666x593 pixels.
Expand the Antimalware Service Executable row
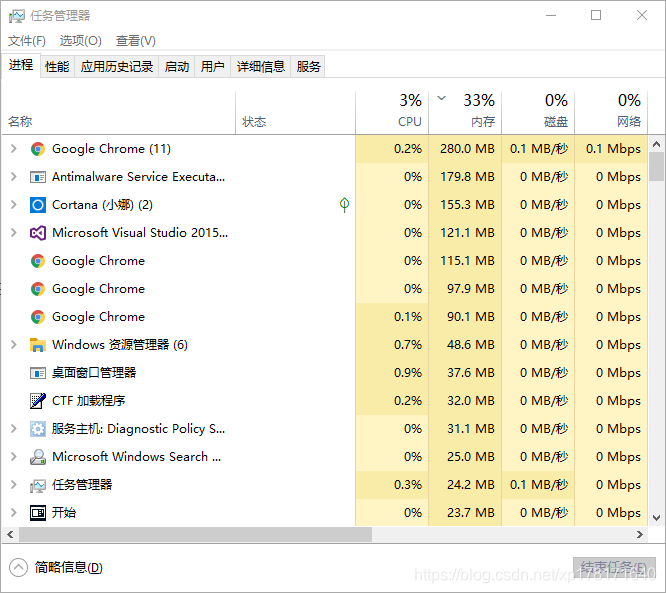point(14,177)
